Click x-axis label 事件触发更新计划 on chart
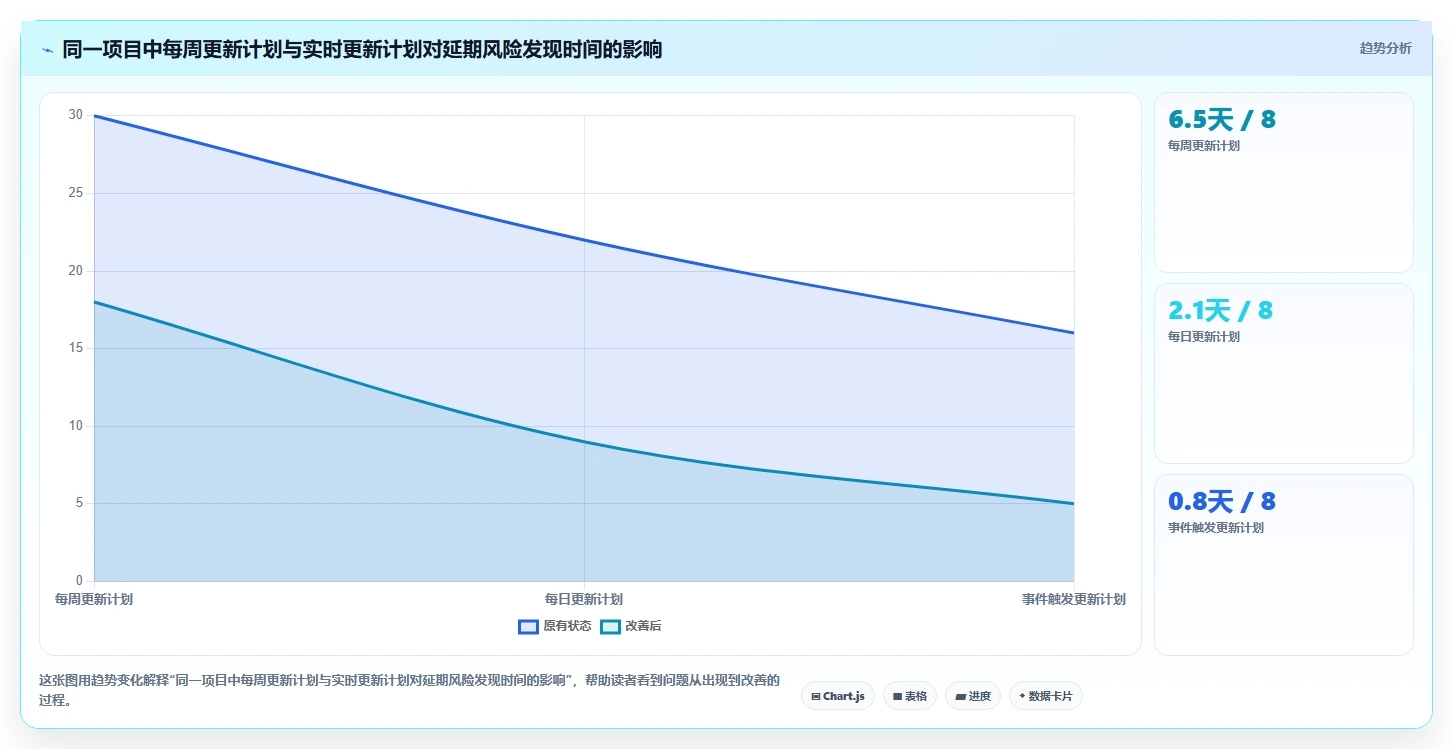Screen dimensions: 1453x749 [x=1074, y=599]
